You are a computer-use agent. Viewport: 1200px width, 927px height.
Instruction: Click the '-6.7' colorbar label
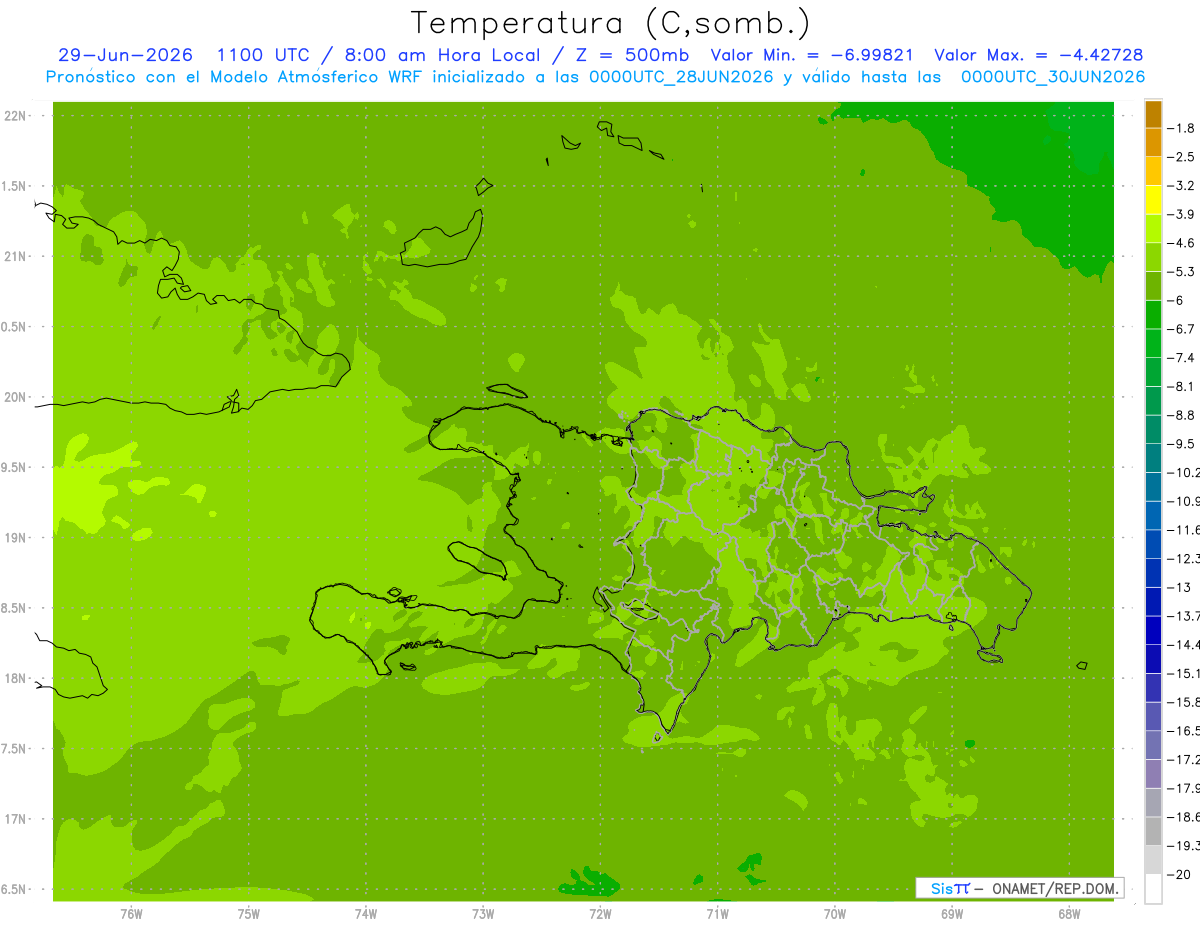point(1181,329)
